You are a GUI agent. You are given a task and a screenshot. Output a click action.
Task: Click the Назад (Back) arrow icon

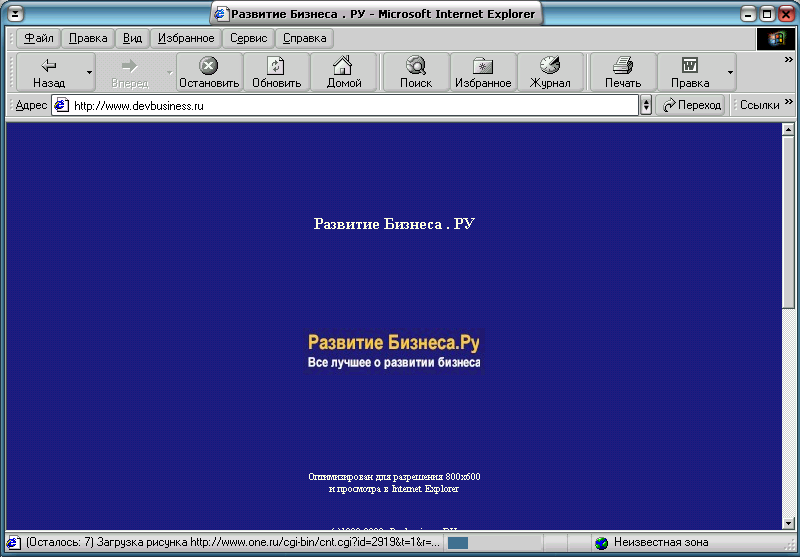pos(48,66)
